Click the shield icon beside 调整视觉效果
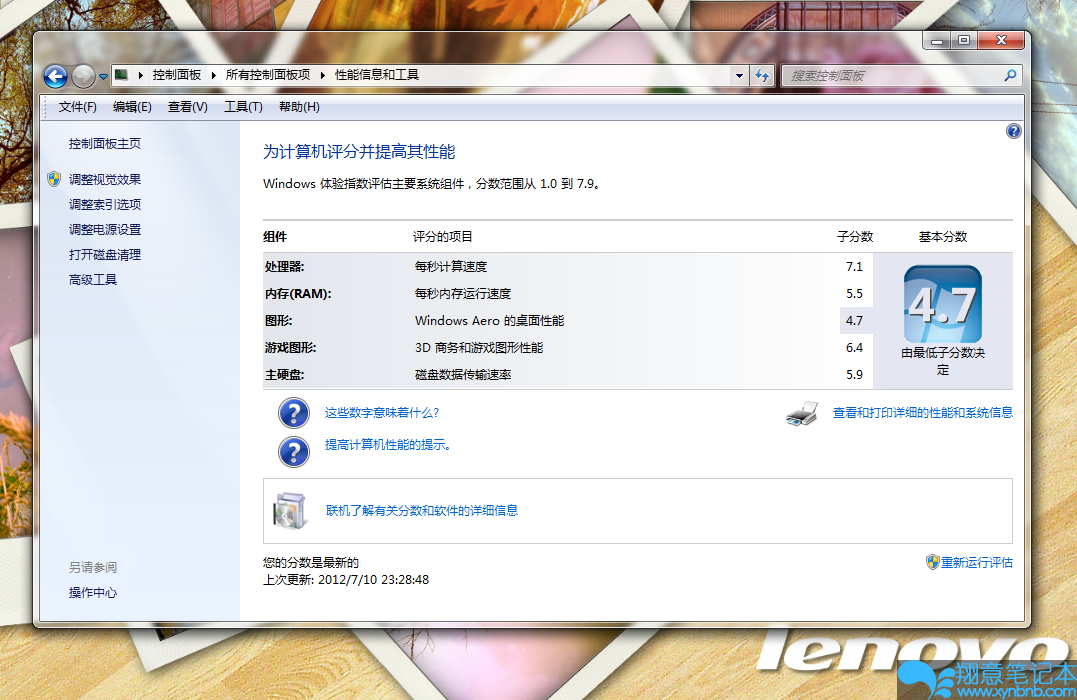 click(54, 180)
